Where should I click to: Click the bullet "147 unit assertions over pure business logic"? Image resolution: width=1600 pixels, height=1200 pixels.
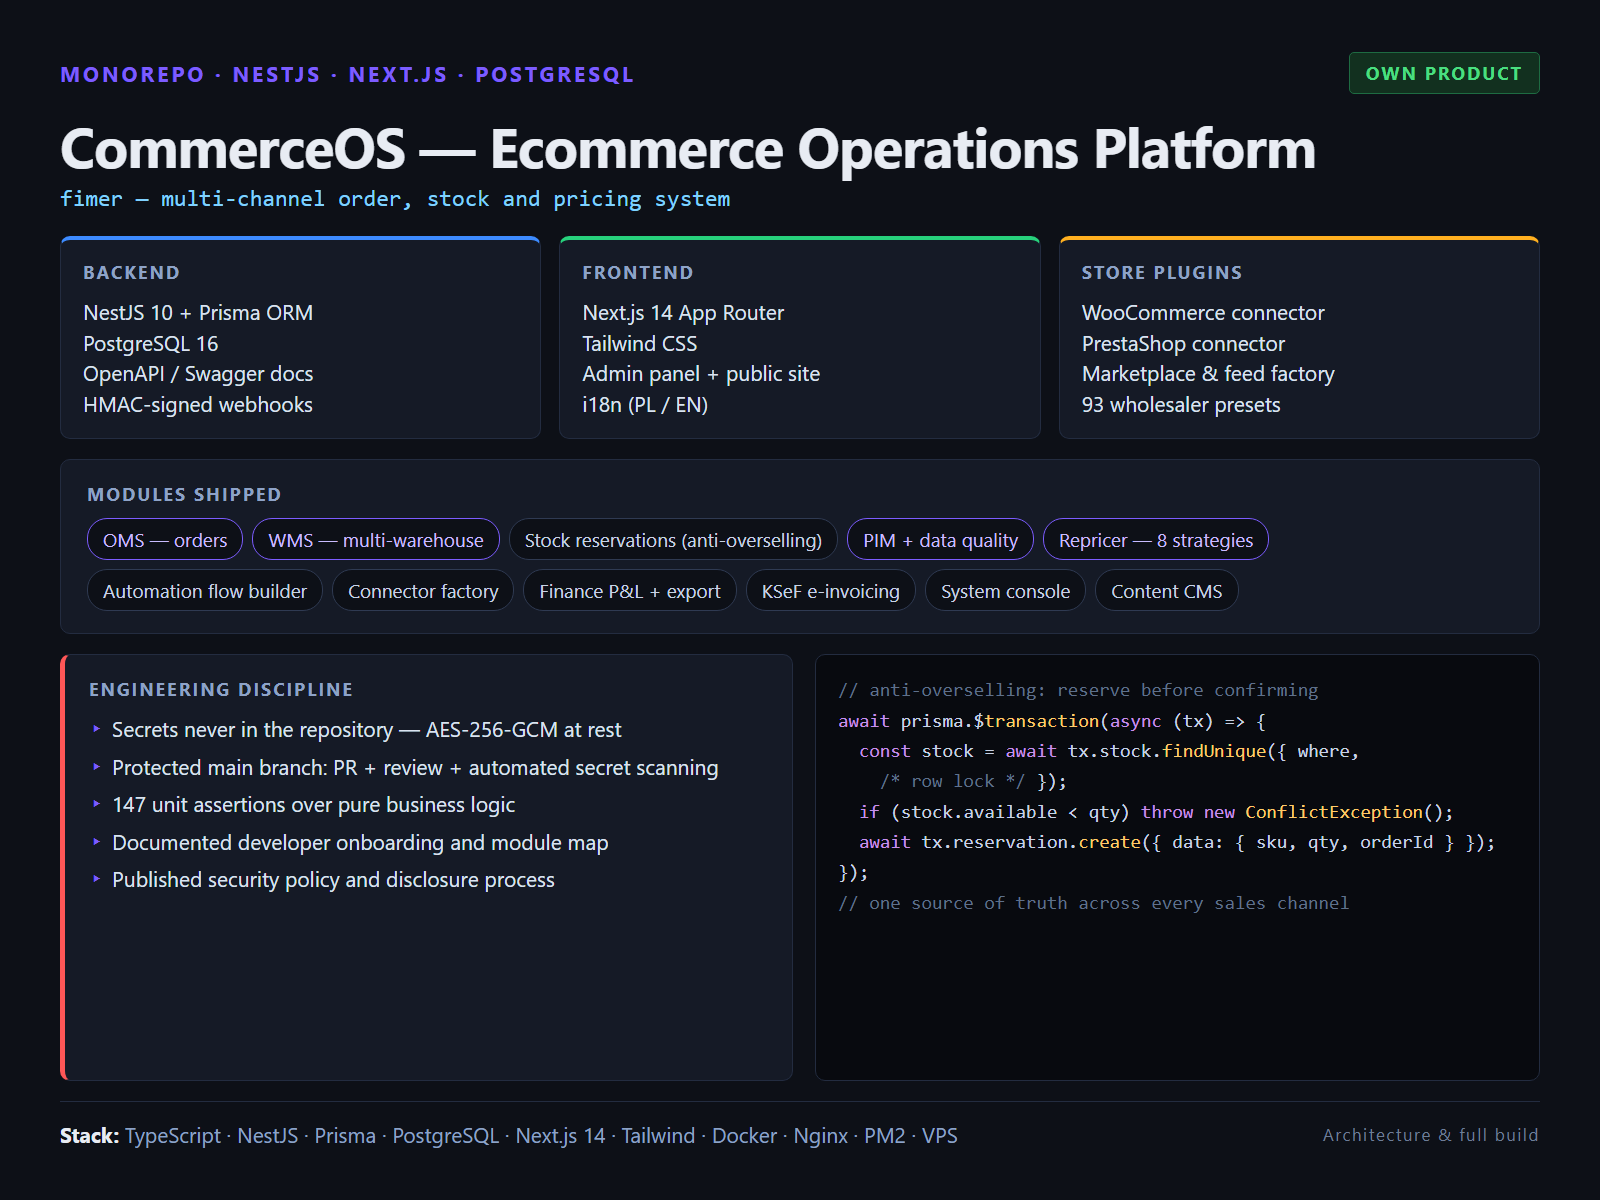[314, 805]
